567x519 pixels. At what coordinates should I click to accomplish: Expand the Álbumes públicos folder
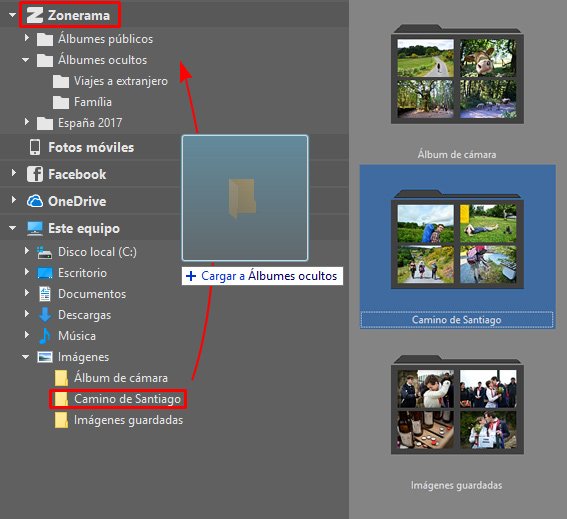pos(26,38)
